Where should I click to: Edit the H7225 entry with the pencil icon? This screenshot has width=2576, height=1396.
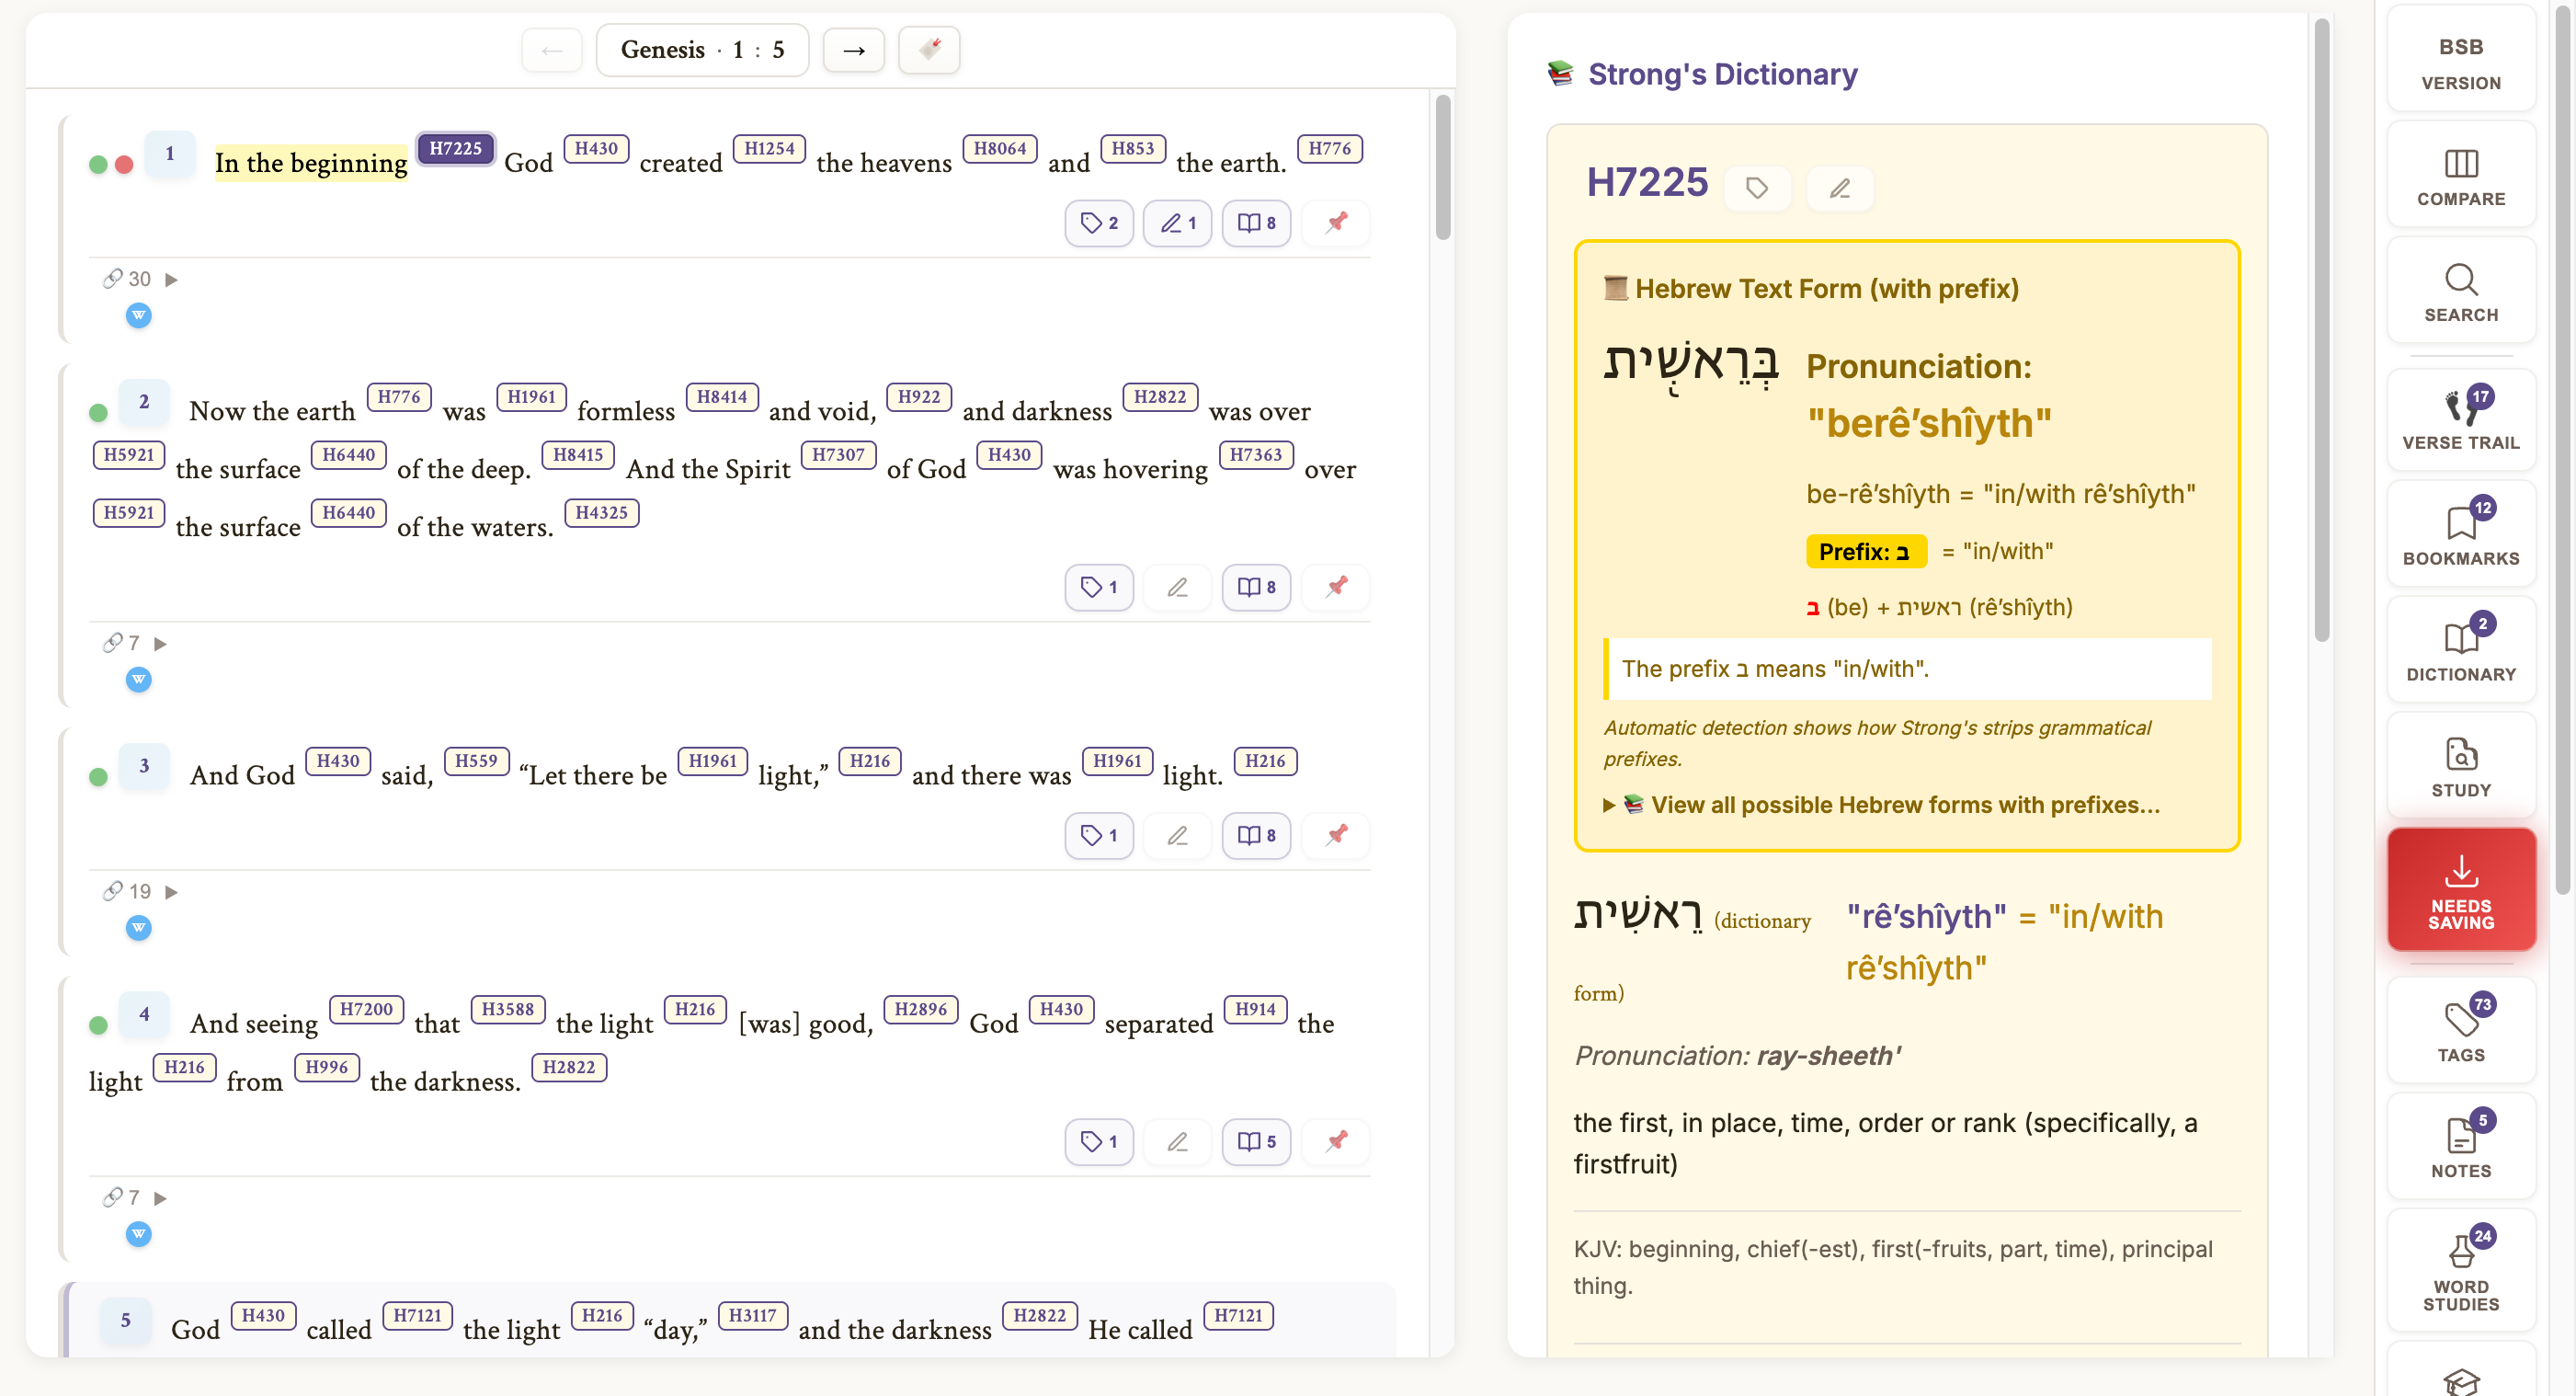(x=1839, y=188)
